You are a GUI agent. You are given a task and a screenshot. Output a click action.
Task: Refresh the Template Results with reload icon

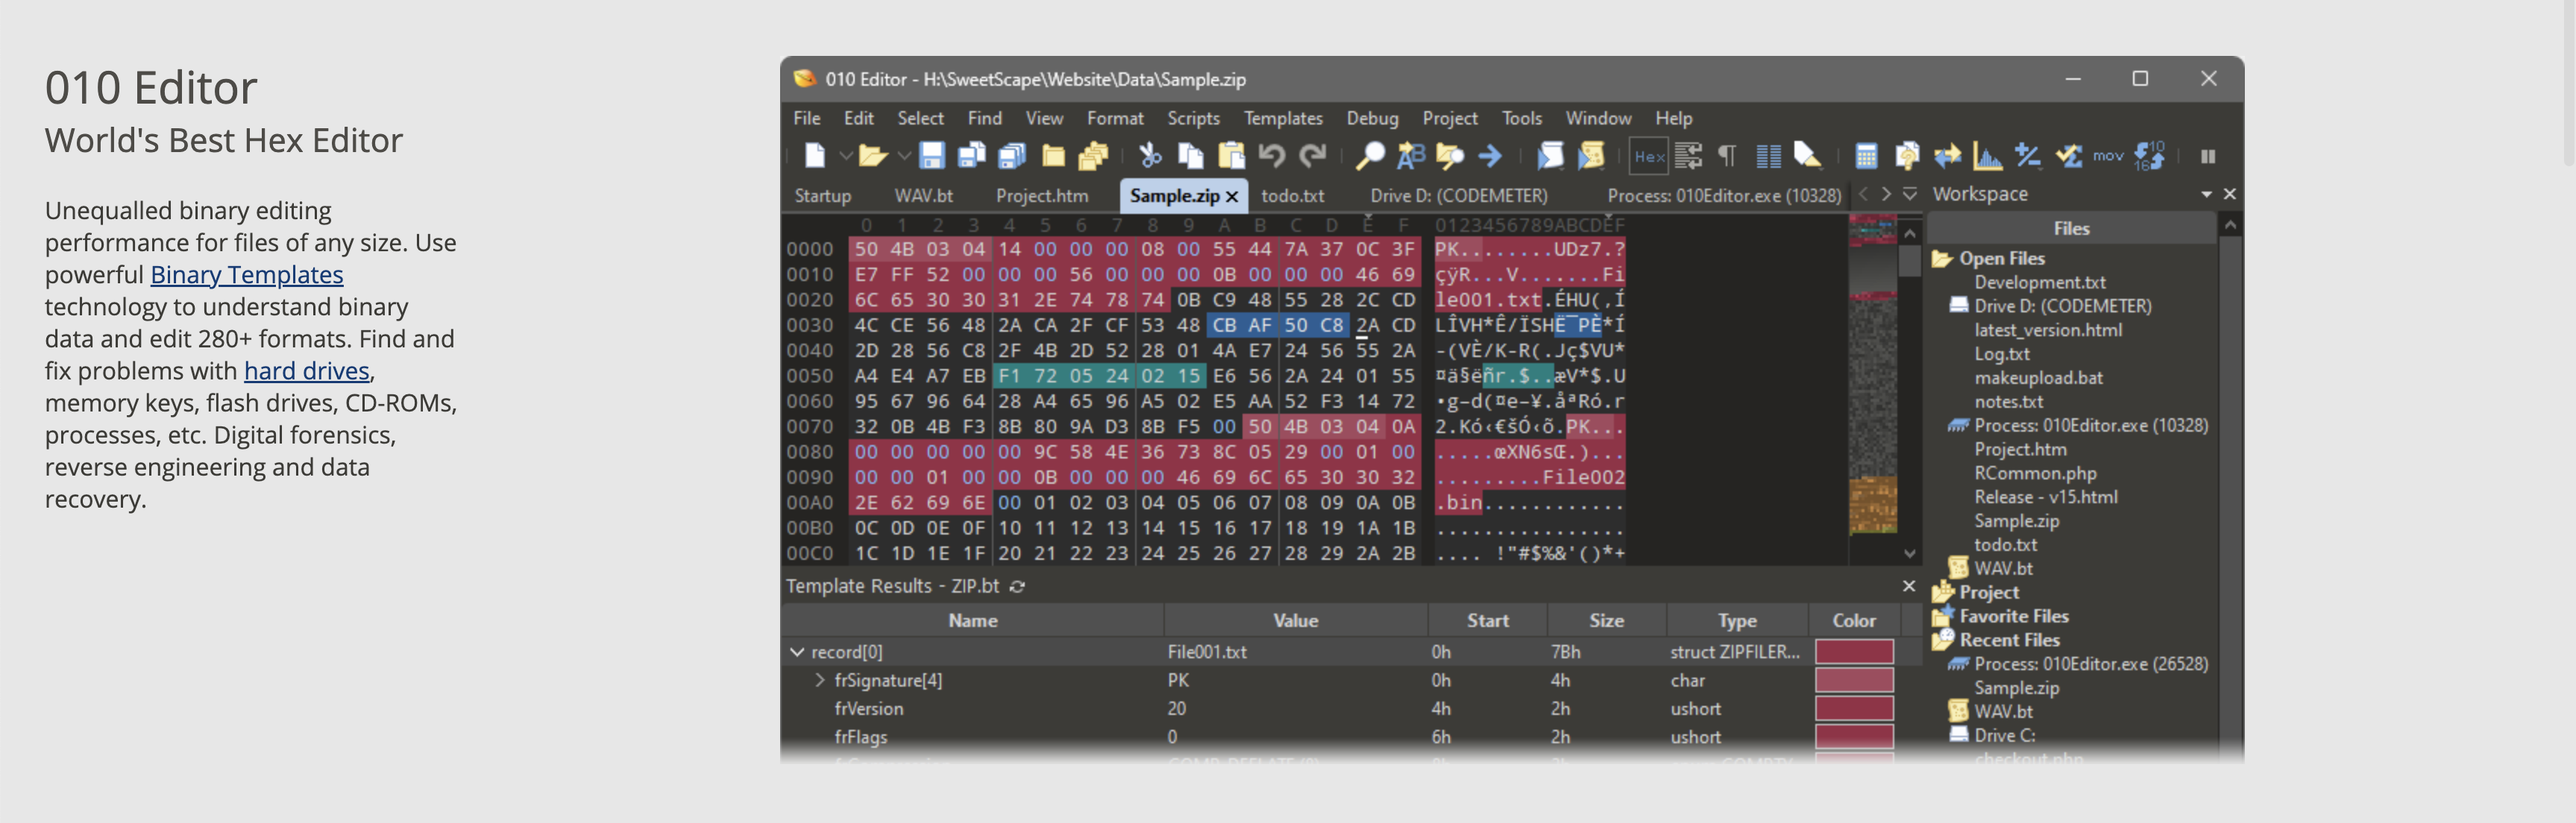point(1017,587)
